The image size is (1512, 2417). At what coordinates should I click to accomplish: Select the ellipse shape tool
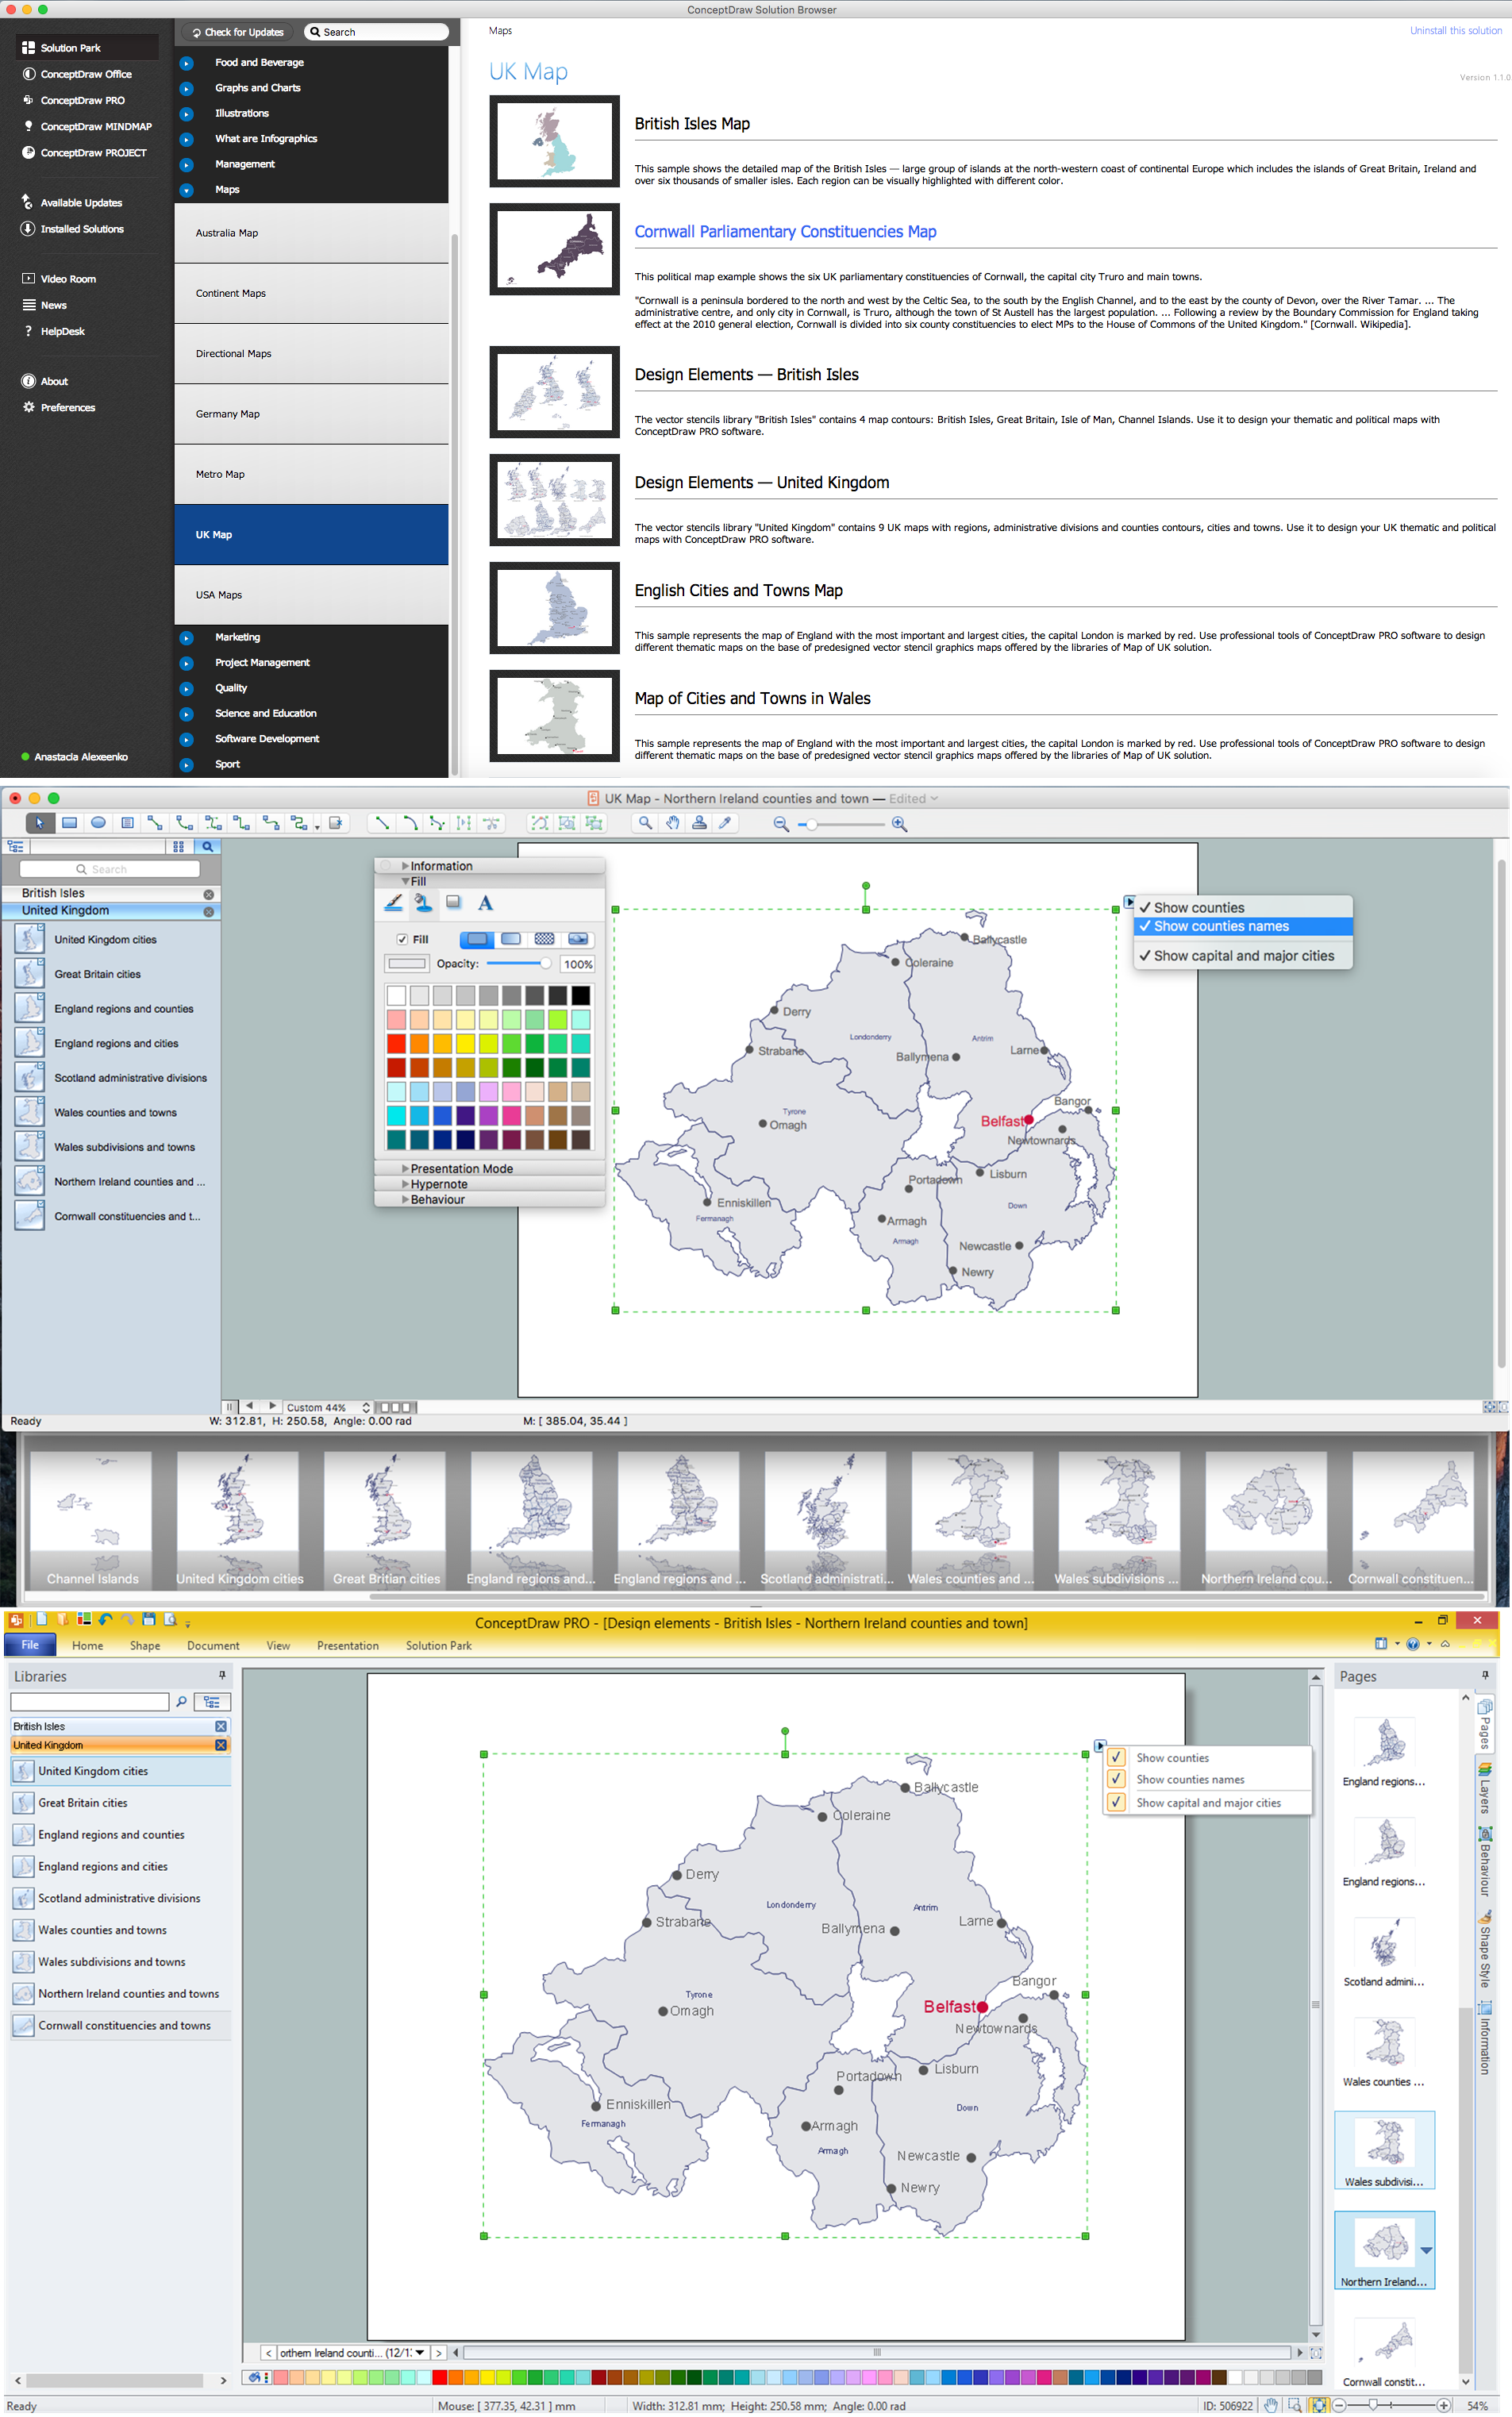[x=98, y=823]
